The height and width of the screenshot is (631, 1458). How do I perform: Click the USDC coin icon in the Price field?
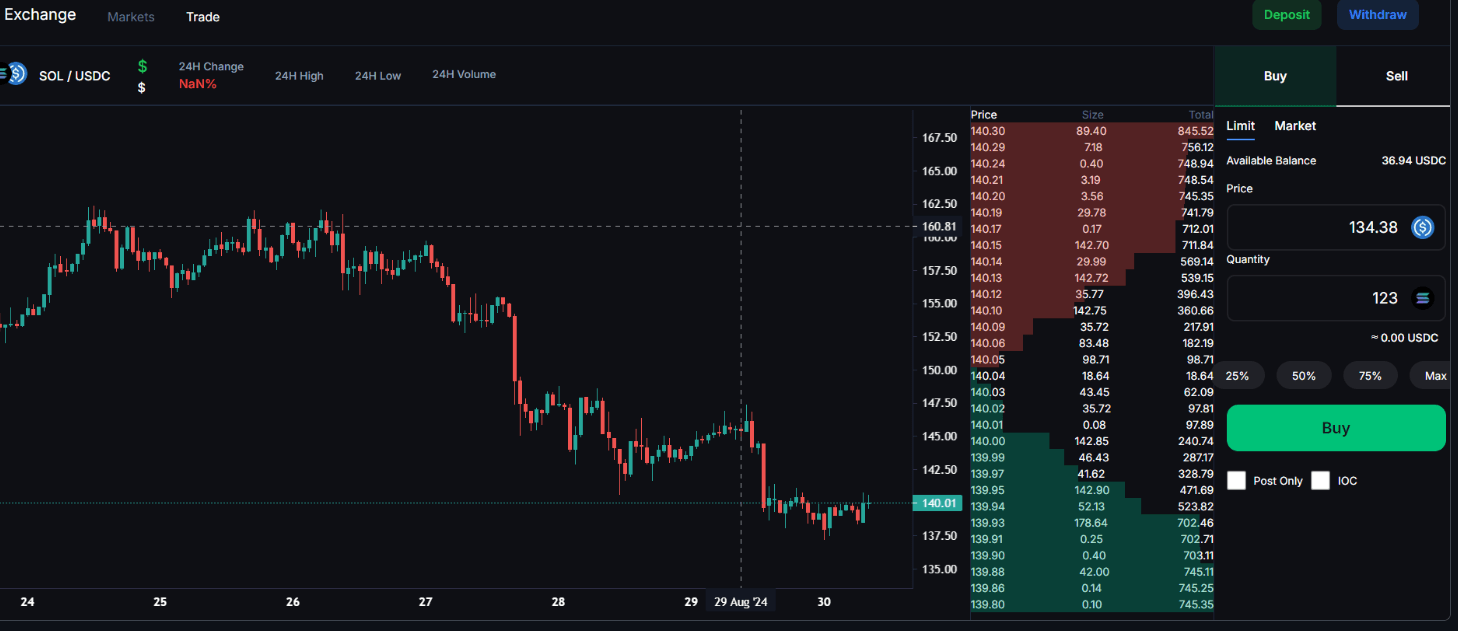(1421, 227)
